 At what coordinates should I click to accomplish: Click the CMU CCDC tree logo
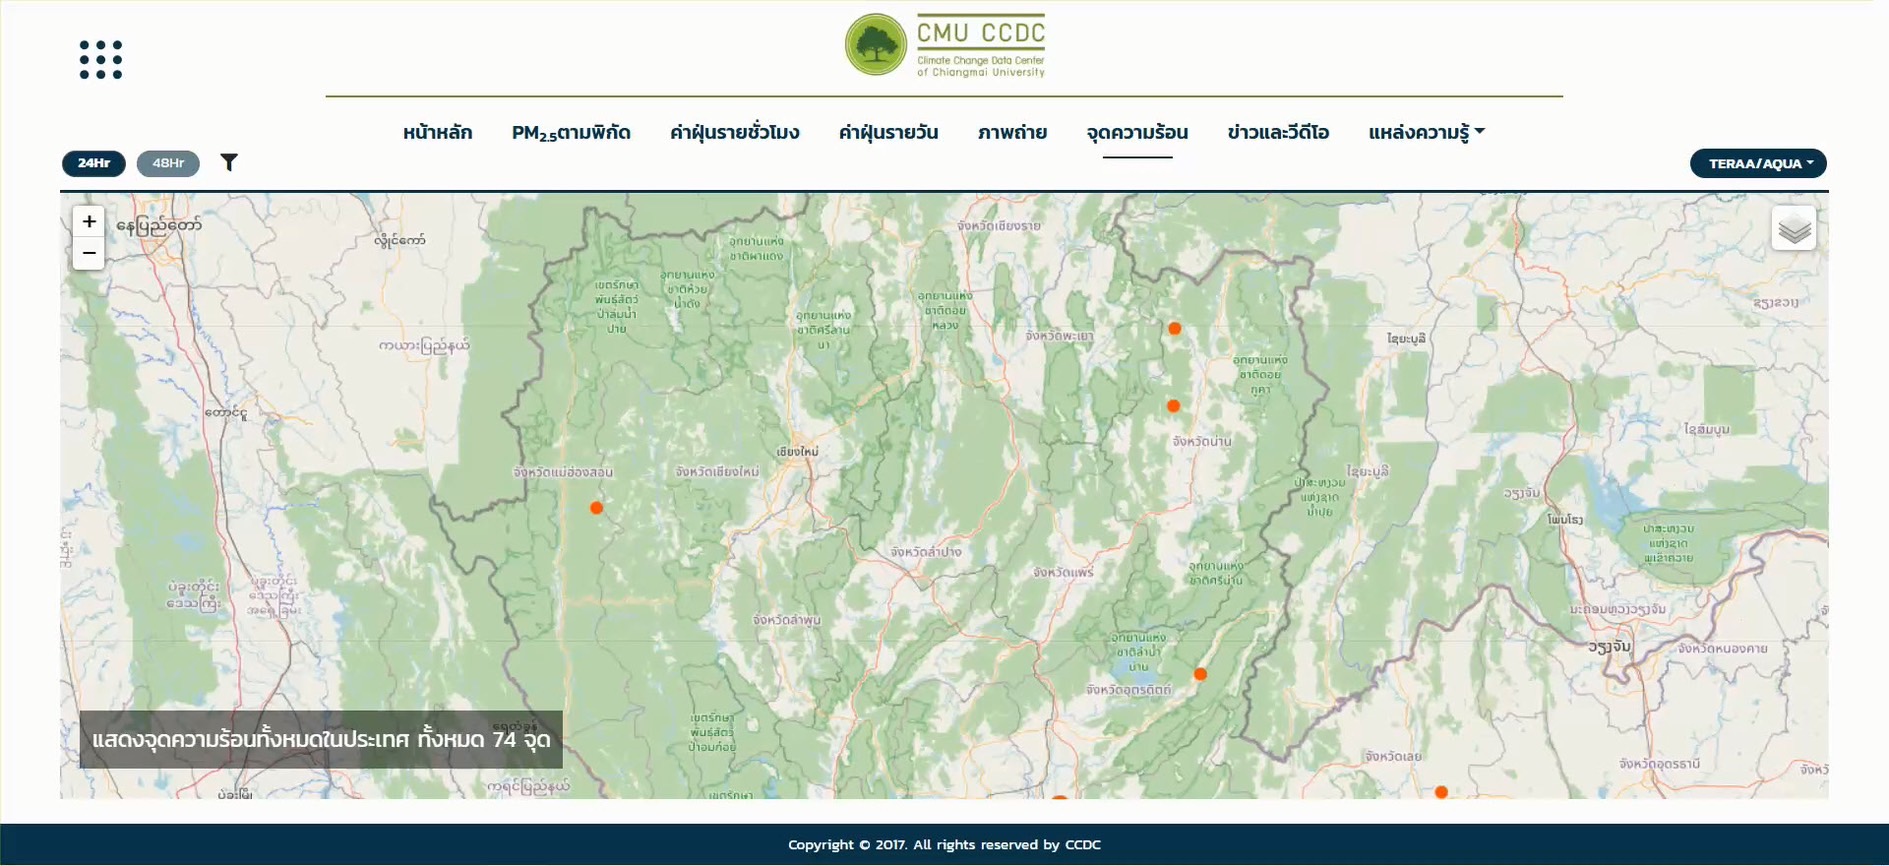[875, 45]
